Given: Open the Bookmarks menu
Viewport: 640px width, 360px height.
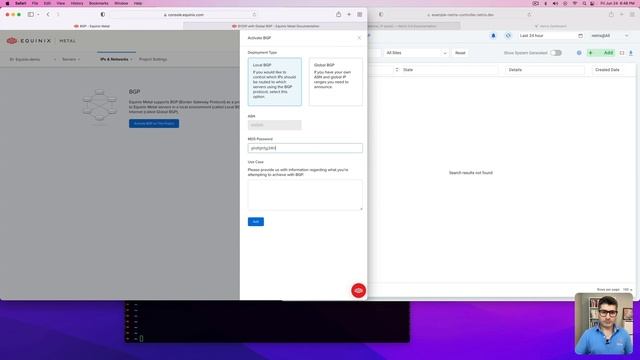Looking at the screenshot, I should pyautogui.click(x=99, y=3).
